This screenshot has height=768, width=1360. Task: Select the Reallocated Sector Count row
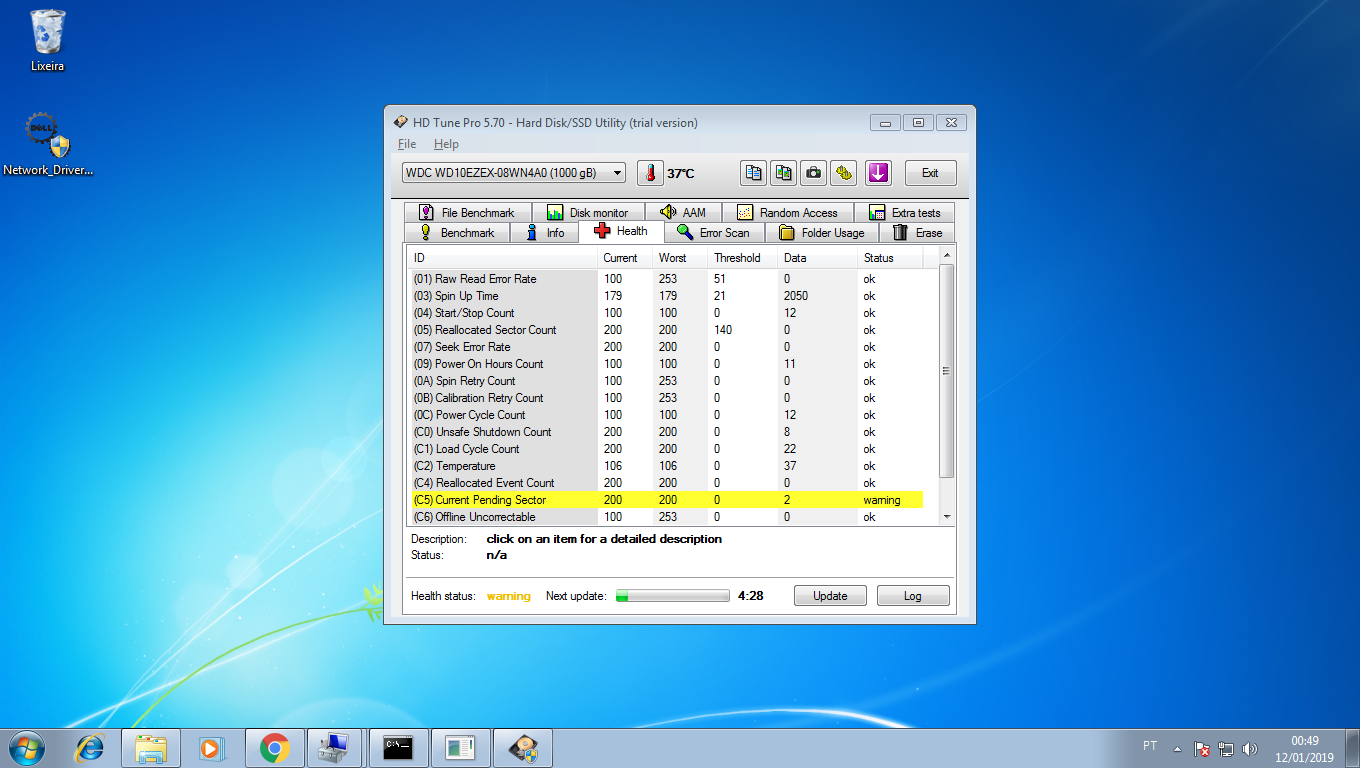pos(667,330)
